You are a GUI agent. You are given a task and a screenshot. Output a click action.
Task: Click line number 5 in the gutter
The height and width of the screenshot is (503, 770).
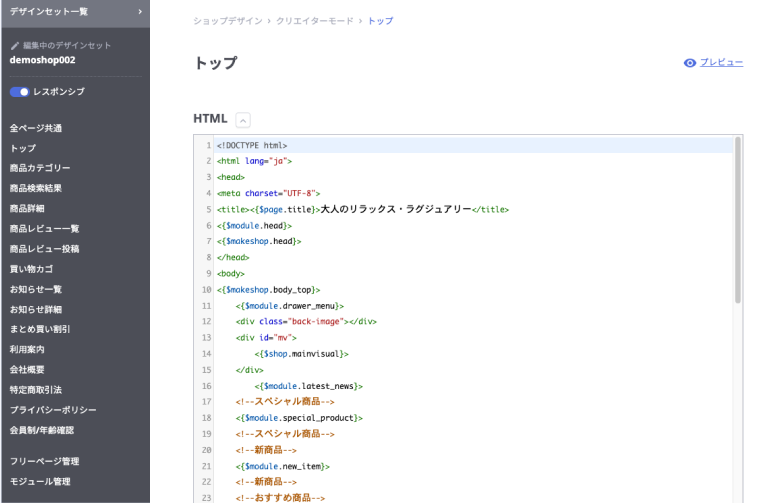point(208,209)
